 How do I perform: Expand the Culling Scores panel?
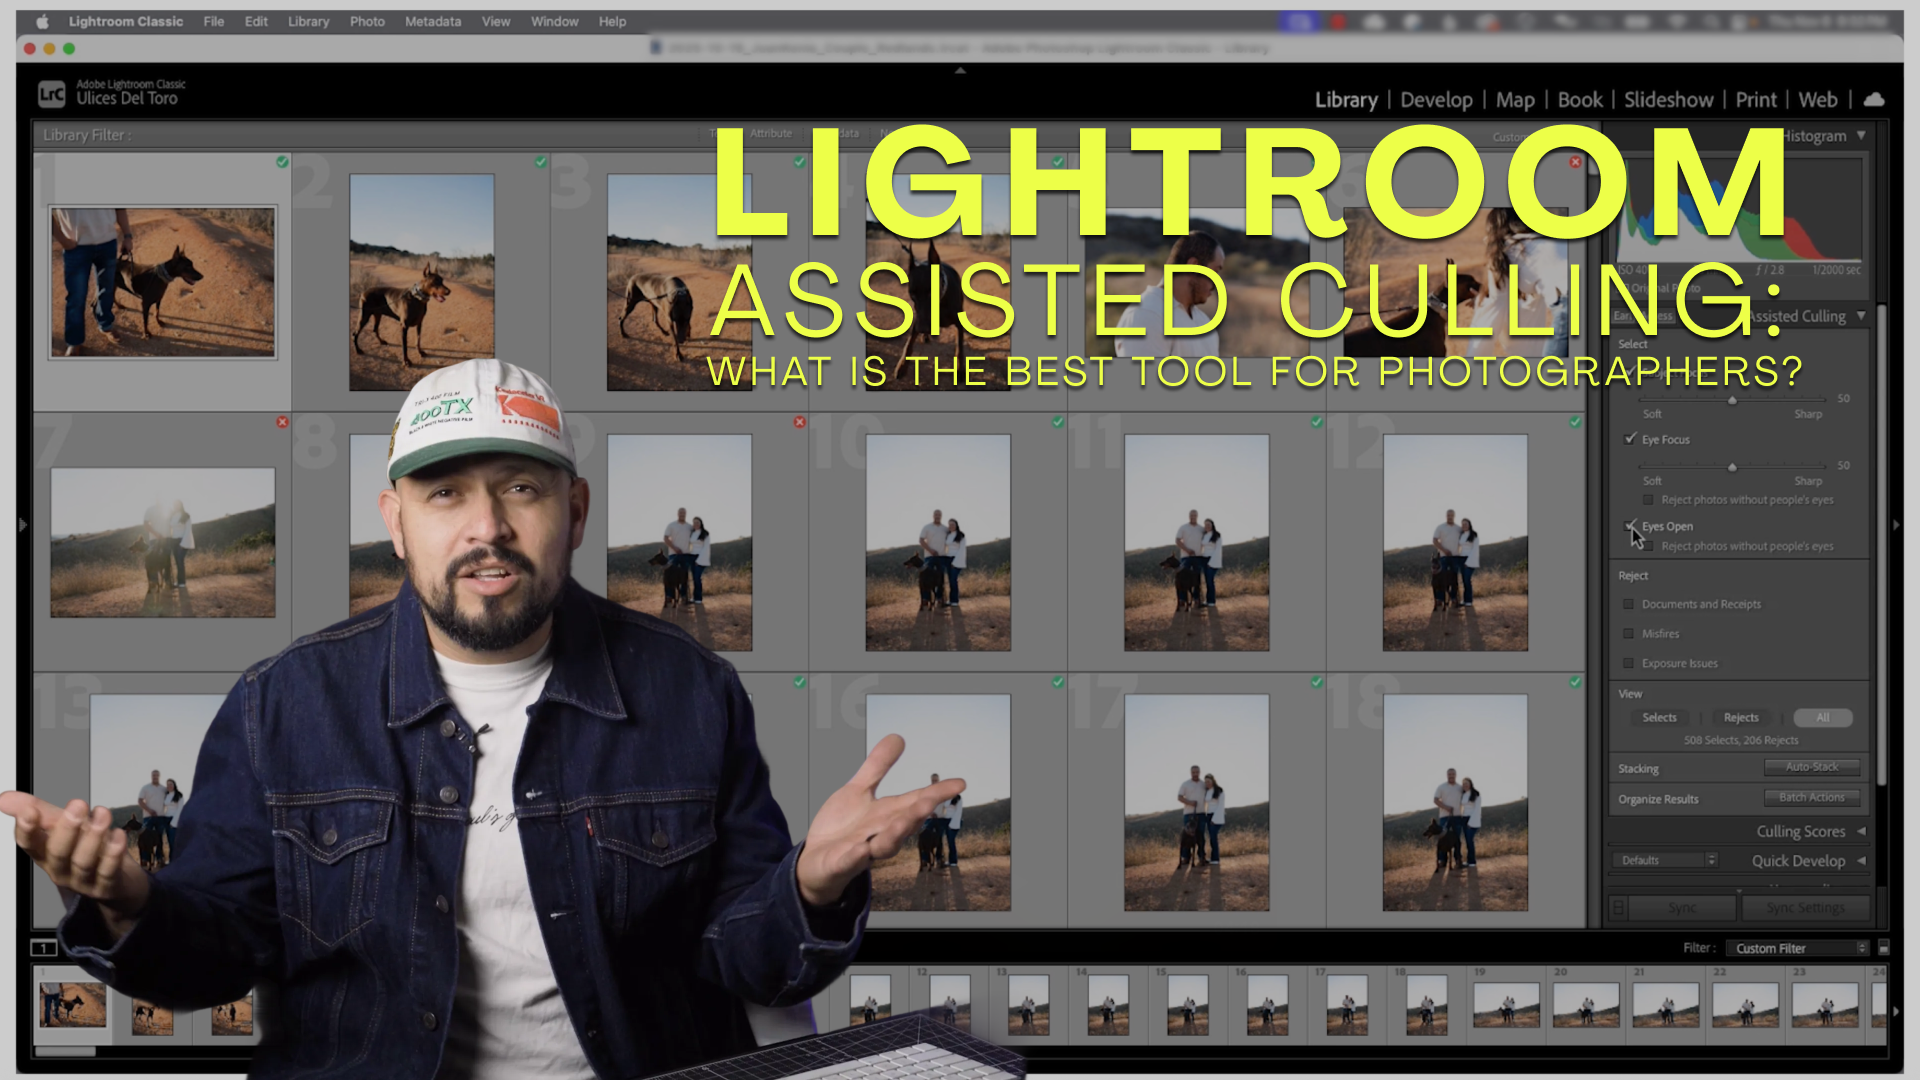[1861, 831]
